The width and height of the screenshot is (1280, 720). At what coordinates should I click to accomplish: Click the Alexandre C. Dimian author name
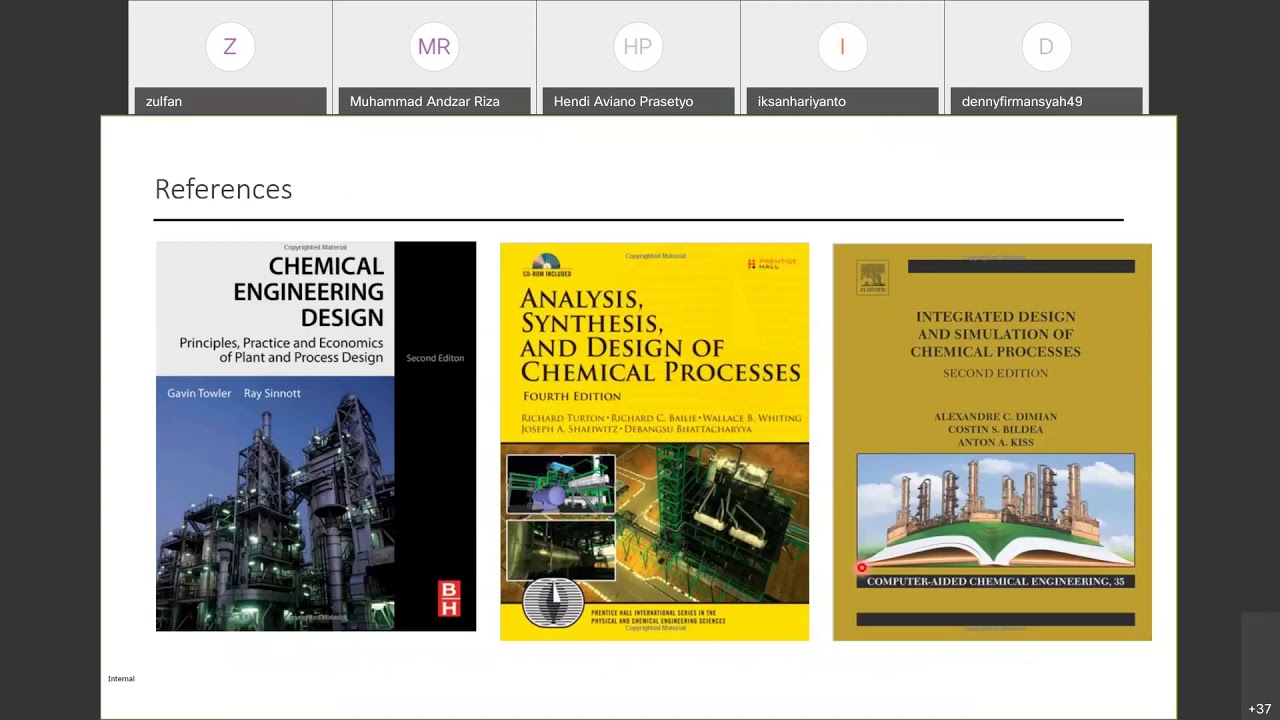click(995, 416)
